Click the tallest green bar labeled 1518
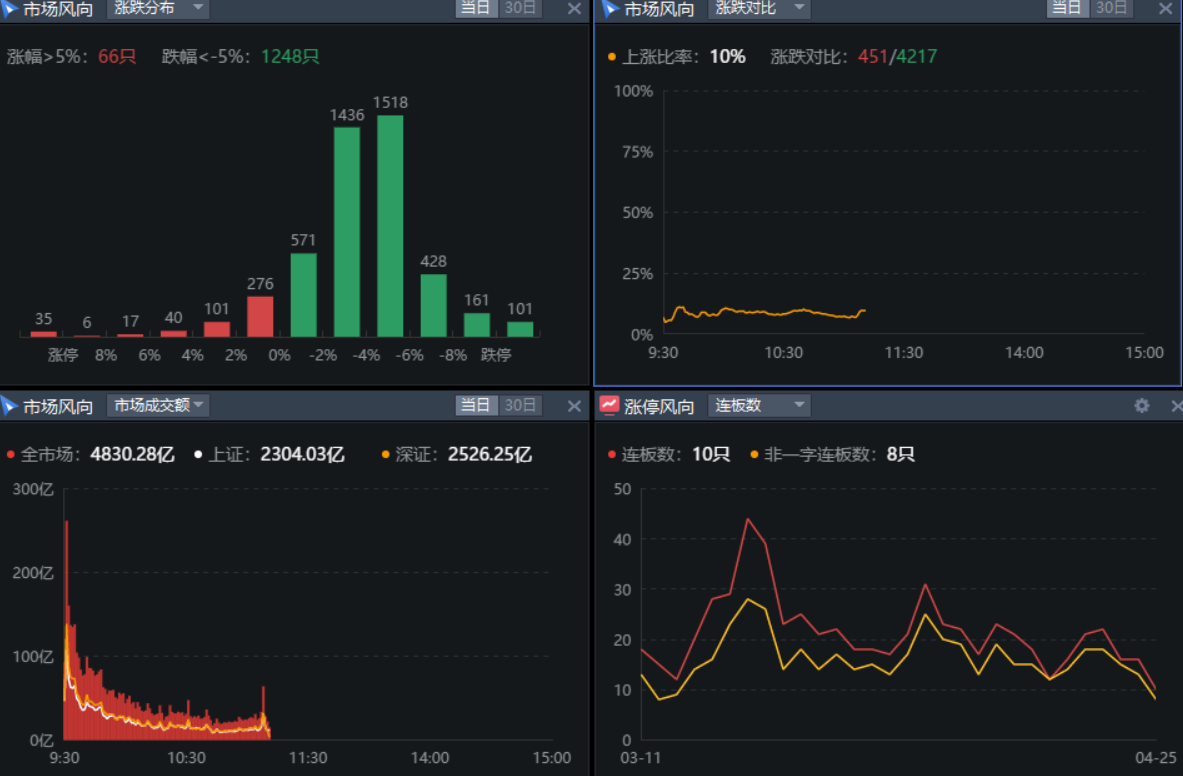 [x=390, y=225]
